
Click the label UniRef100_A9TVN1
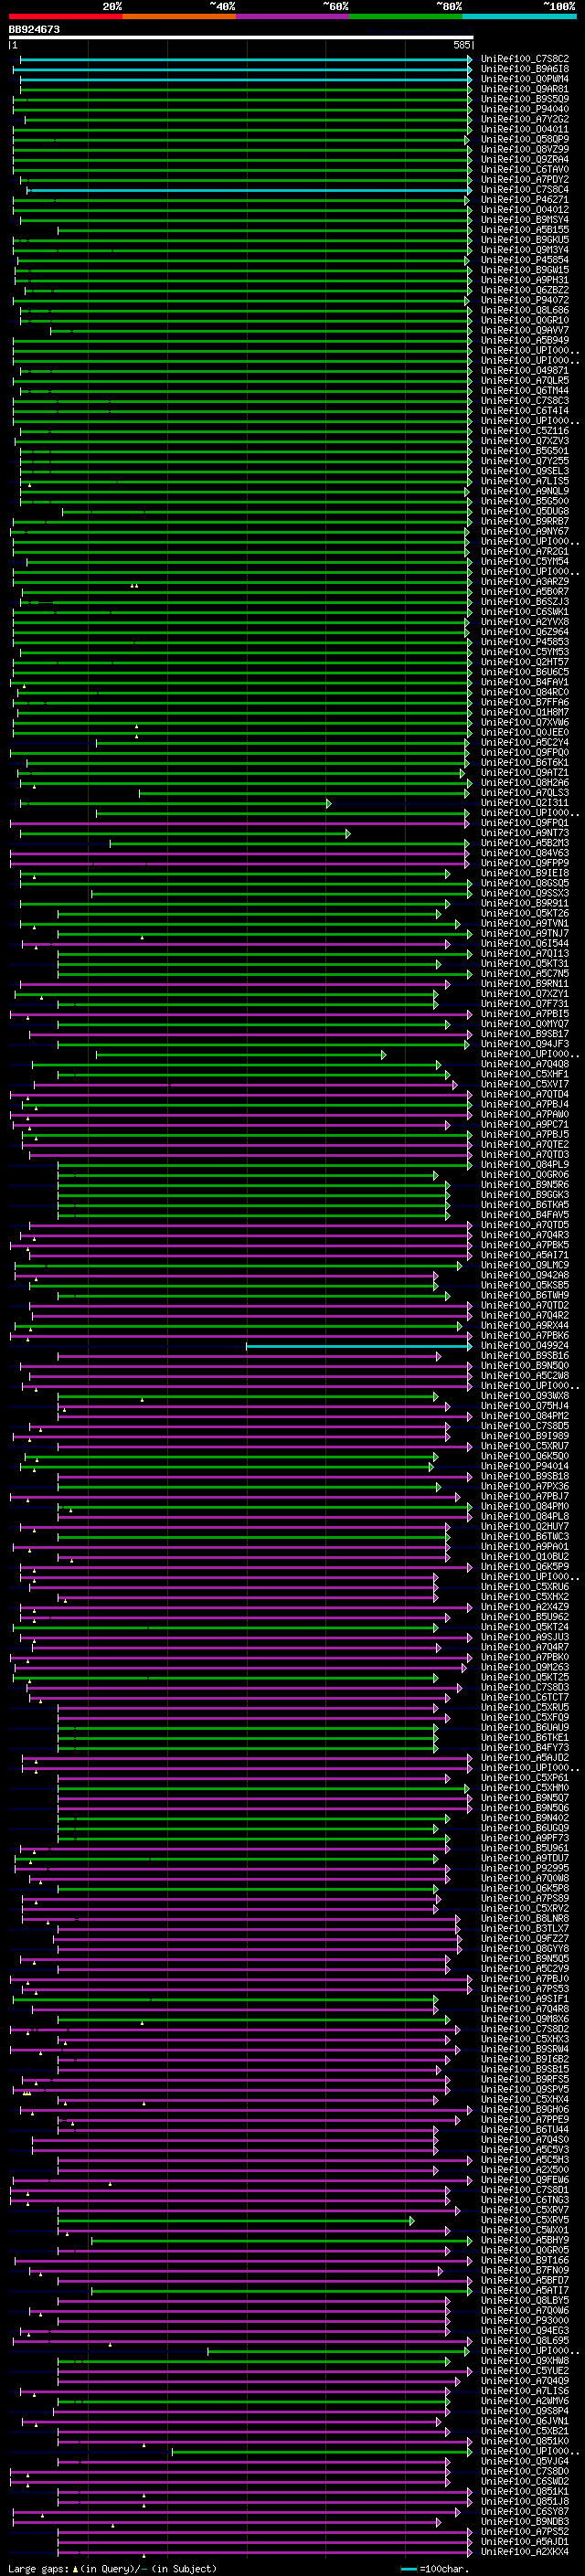[525, 924]
